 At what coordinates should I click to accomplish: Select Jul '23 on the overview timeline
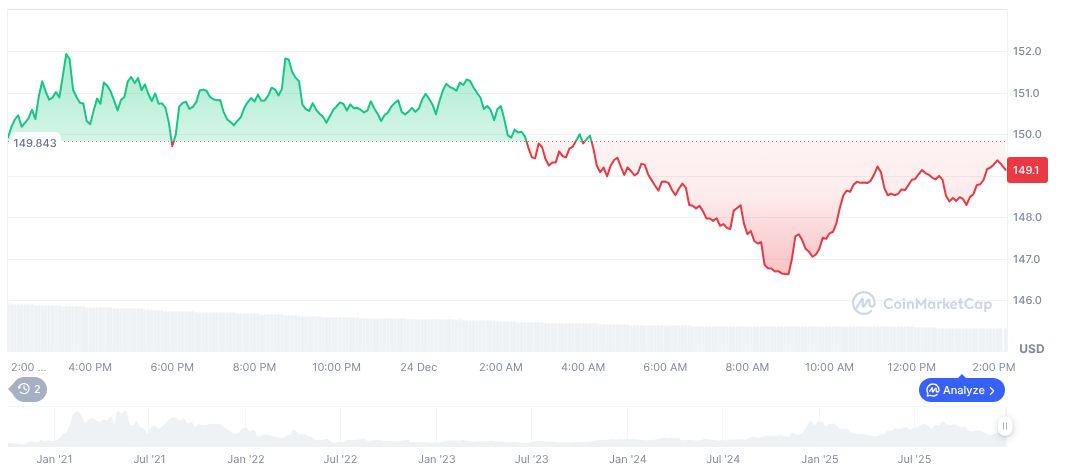pyautogui.click(x=531, y=459)
